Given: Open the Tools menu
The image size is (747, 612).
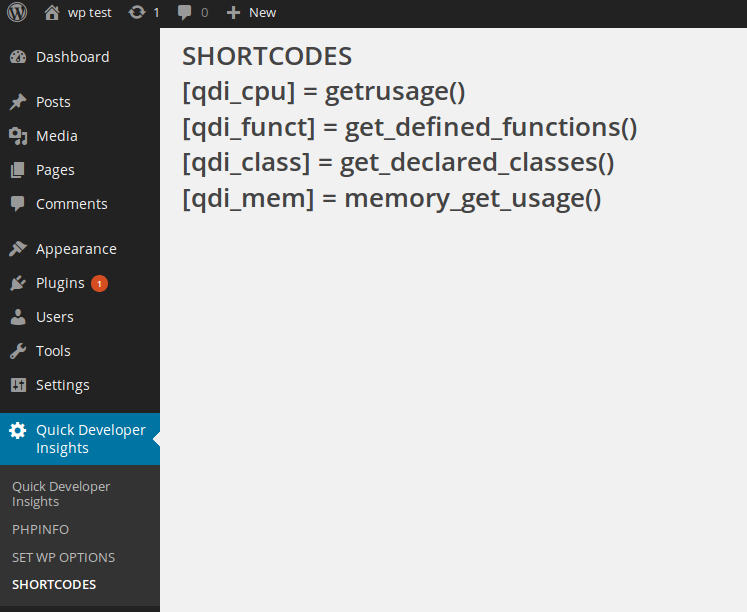Looking at the screenshot, I should click(x=53, y=351).
